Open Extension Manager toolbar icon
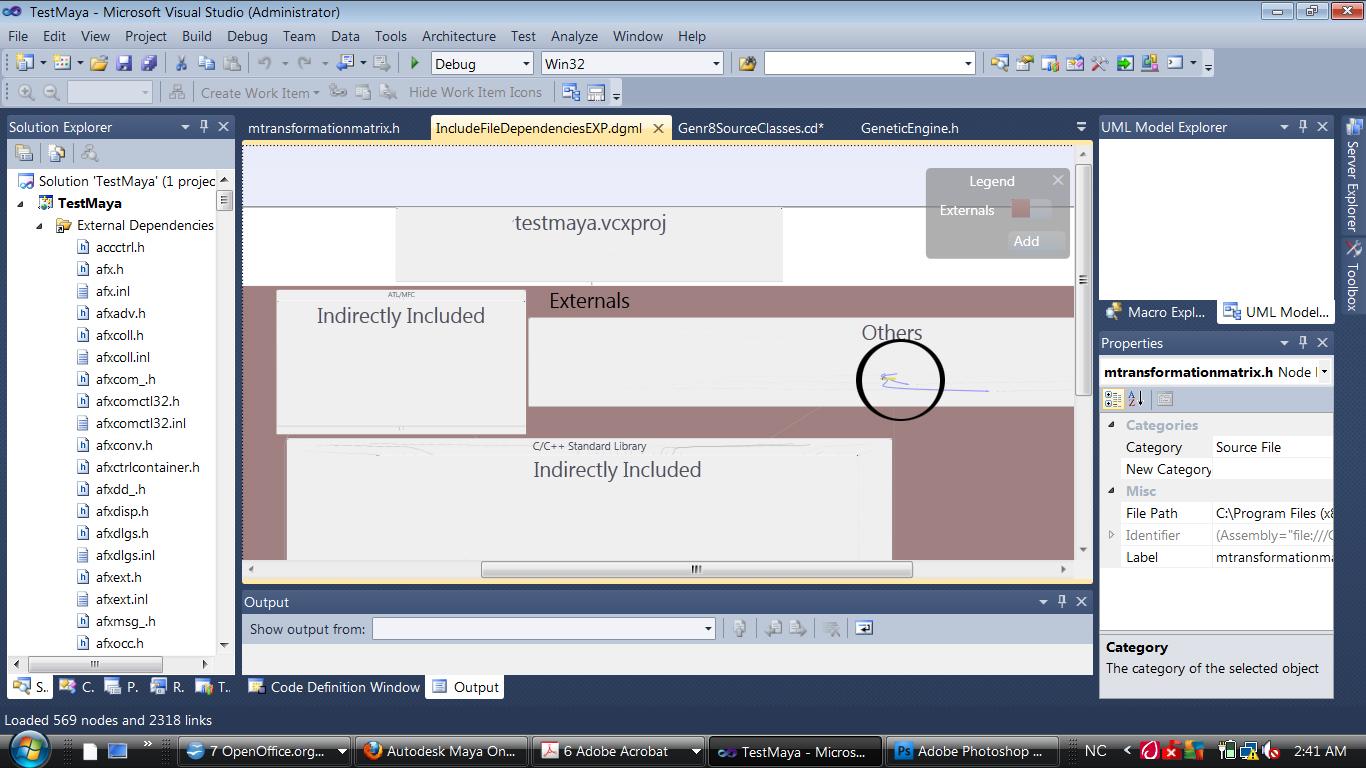1366x768 pixels. [1149, 63]
